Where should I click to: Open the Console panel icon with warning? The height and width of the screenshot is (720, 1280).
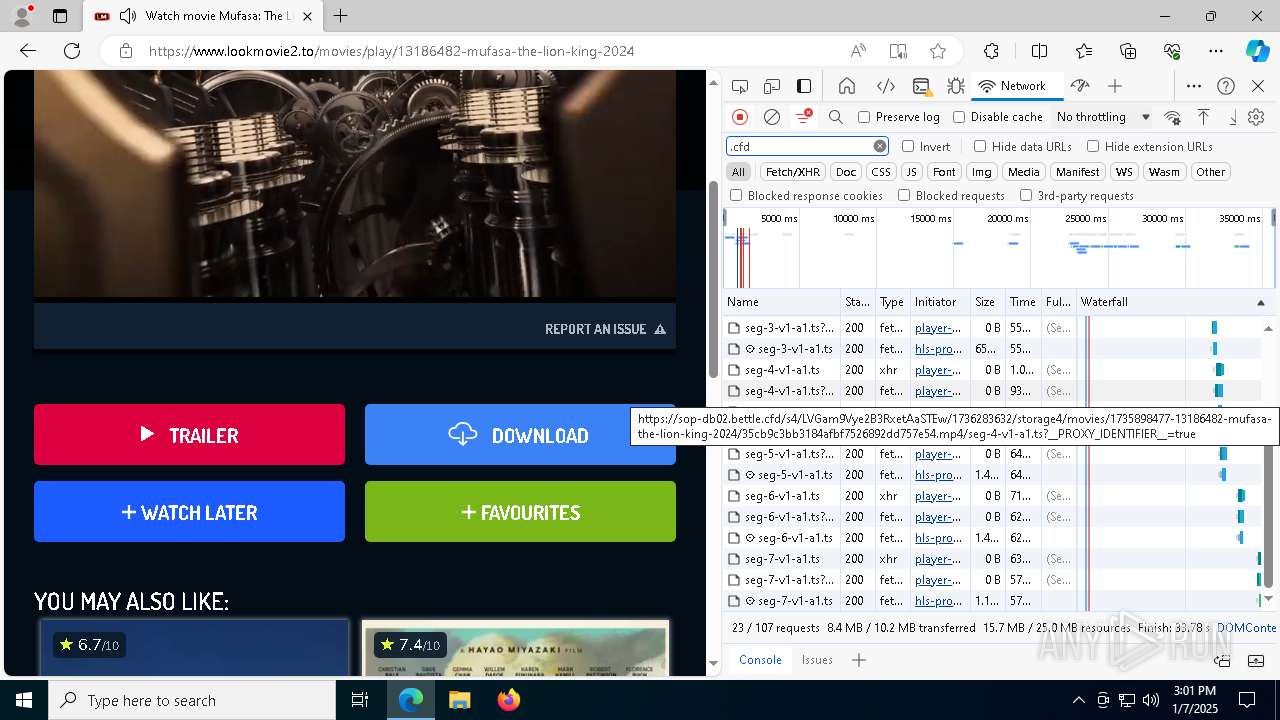point(921,86)
